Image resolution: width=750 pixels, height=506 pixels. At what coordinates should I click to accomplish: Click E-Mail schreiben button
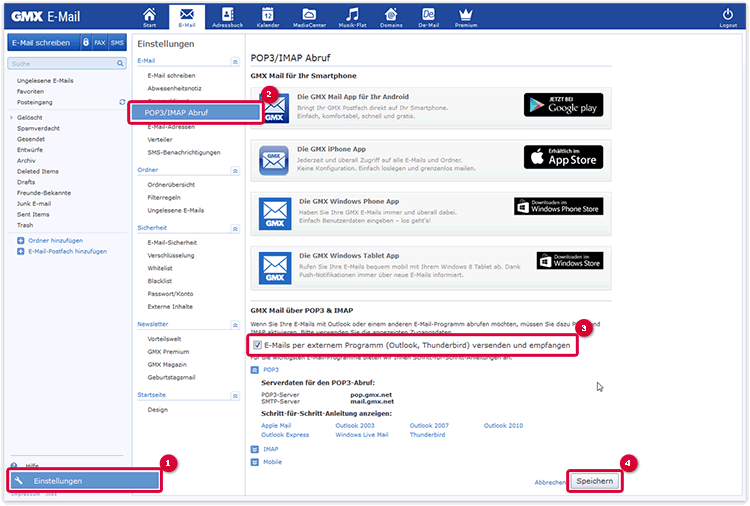41,43
